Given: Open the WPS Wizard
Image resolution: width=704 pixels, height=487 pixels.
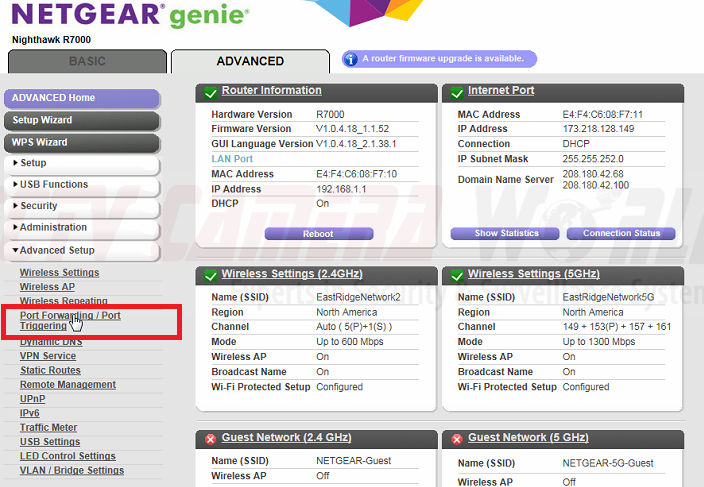Looking at the screenshot, I should [82, 142].
